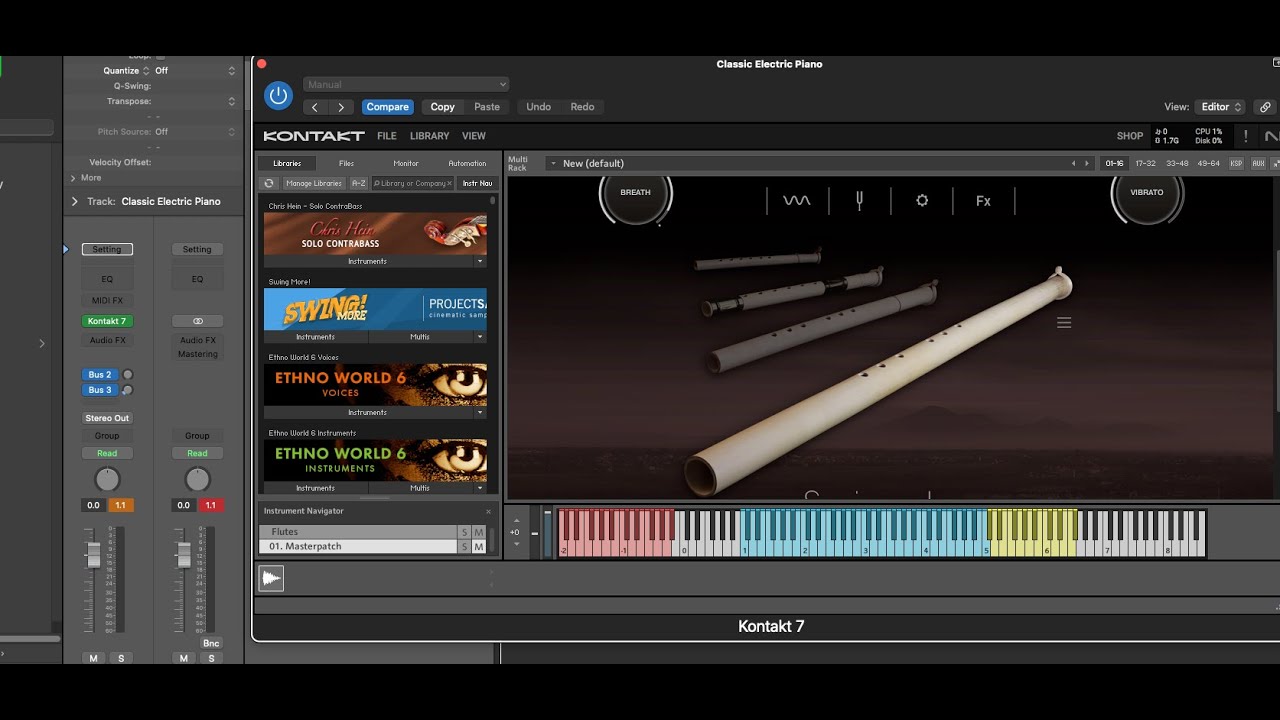Image resolution: width=1280 pixels, height=720 pixels.
Task: Click next multi rack arrow
Action: click(1087, 163)
